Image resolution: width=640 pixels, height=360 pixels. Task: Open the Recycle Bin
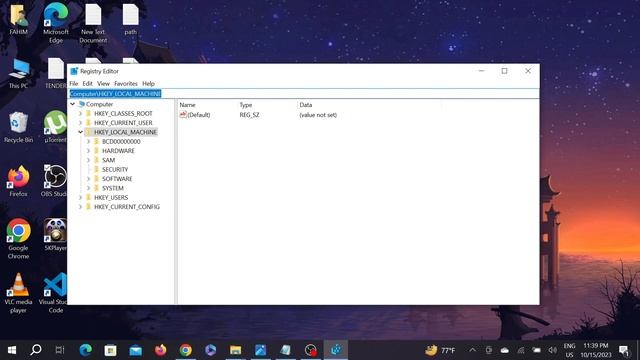(18, 127)
